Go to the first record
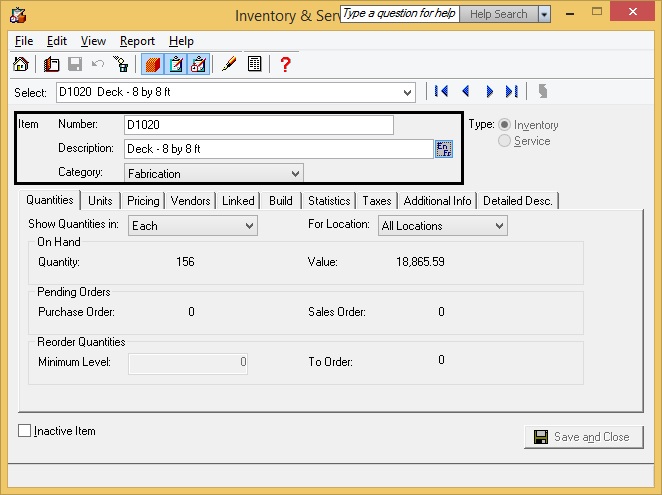Viewport: 662px width, 495px height. 441,91
